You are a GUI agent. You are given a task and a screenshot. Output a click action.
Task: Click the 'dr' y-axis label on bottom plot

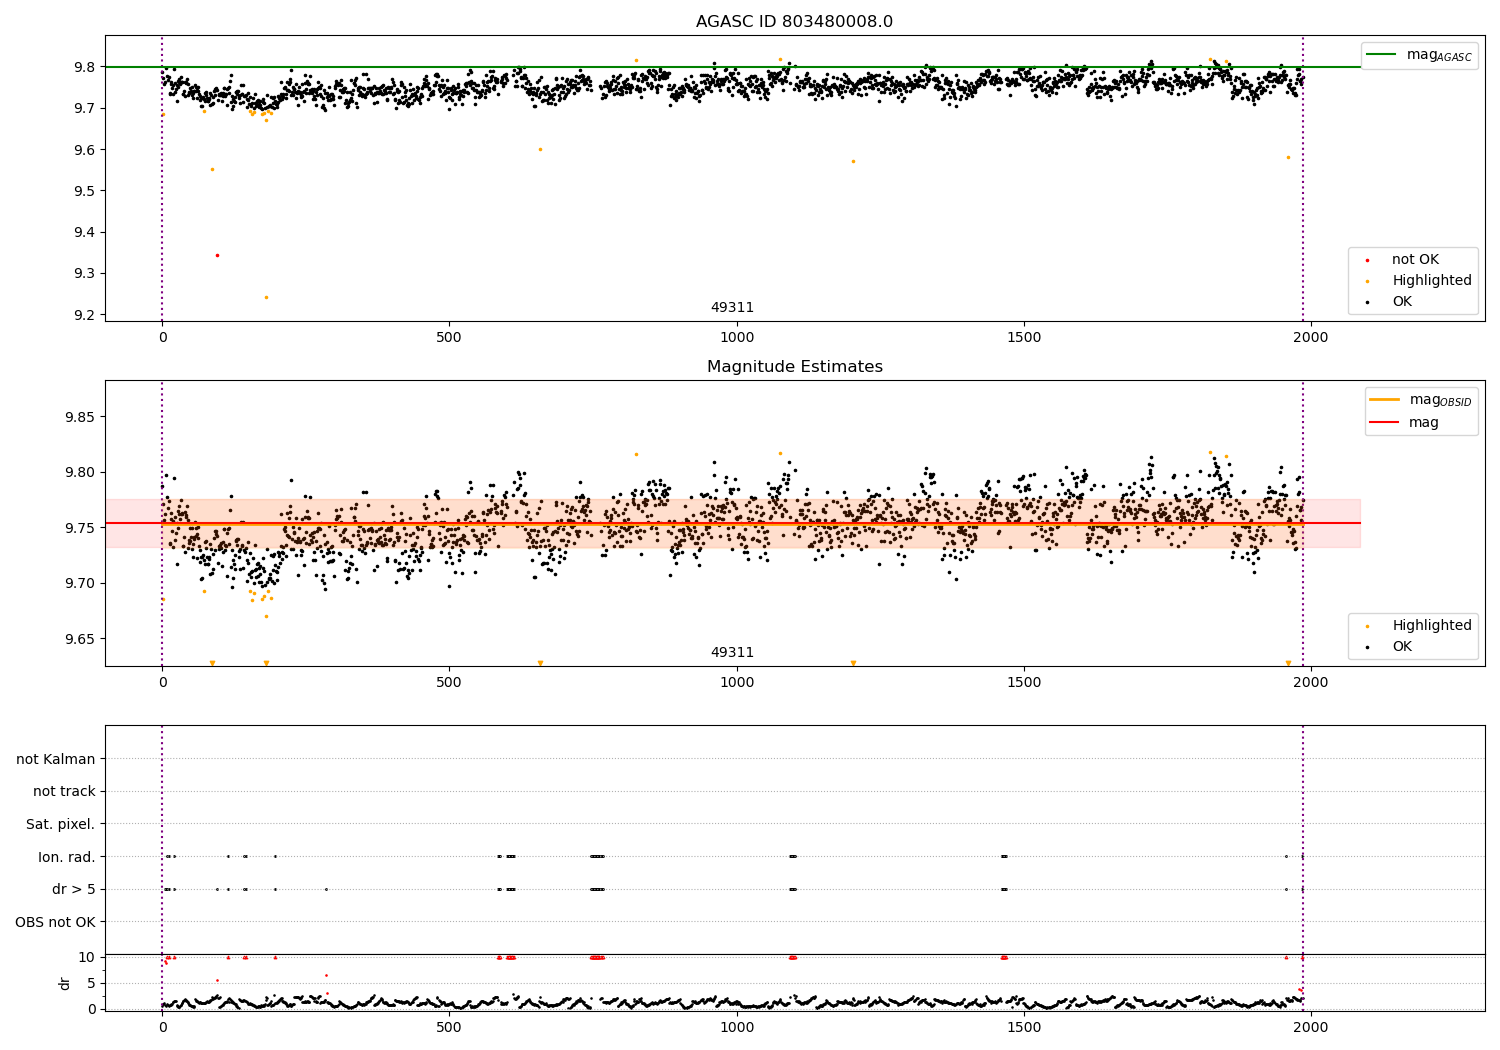pyautogui.click(x=65, y=983)
